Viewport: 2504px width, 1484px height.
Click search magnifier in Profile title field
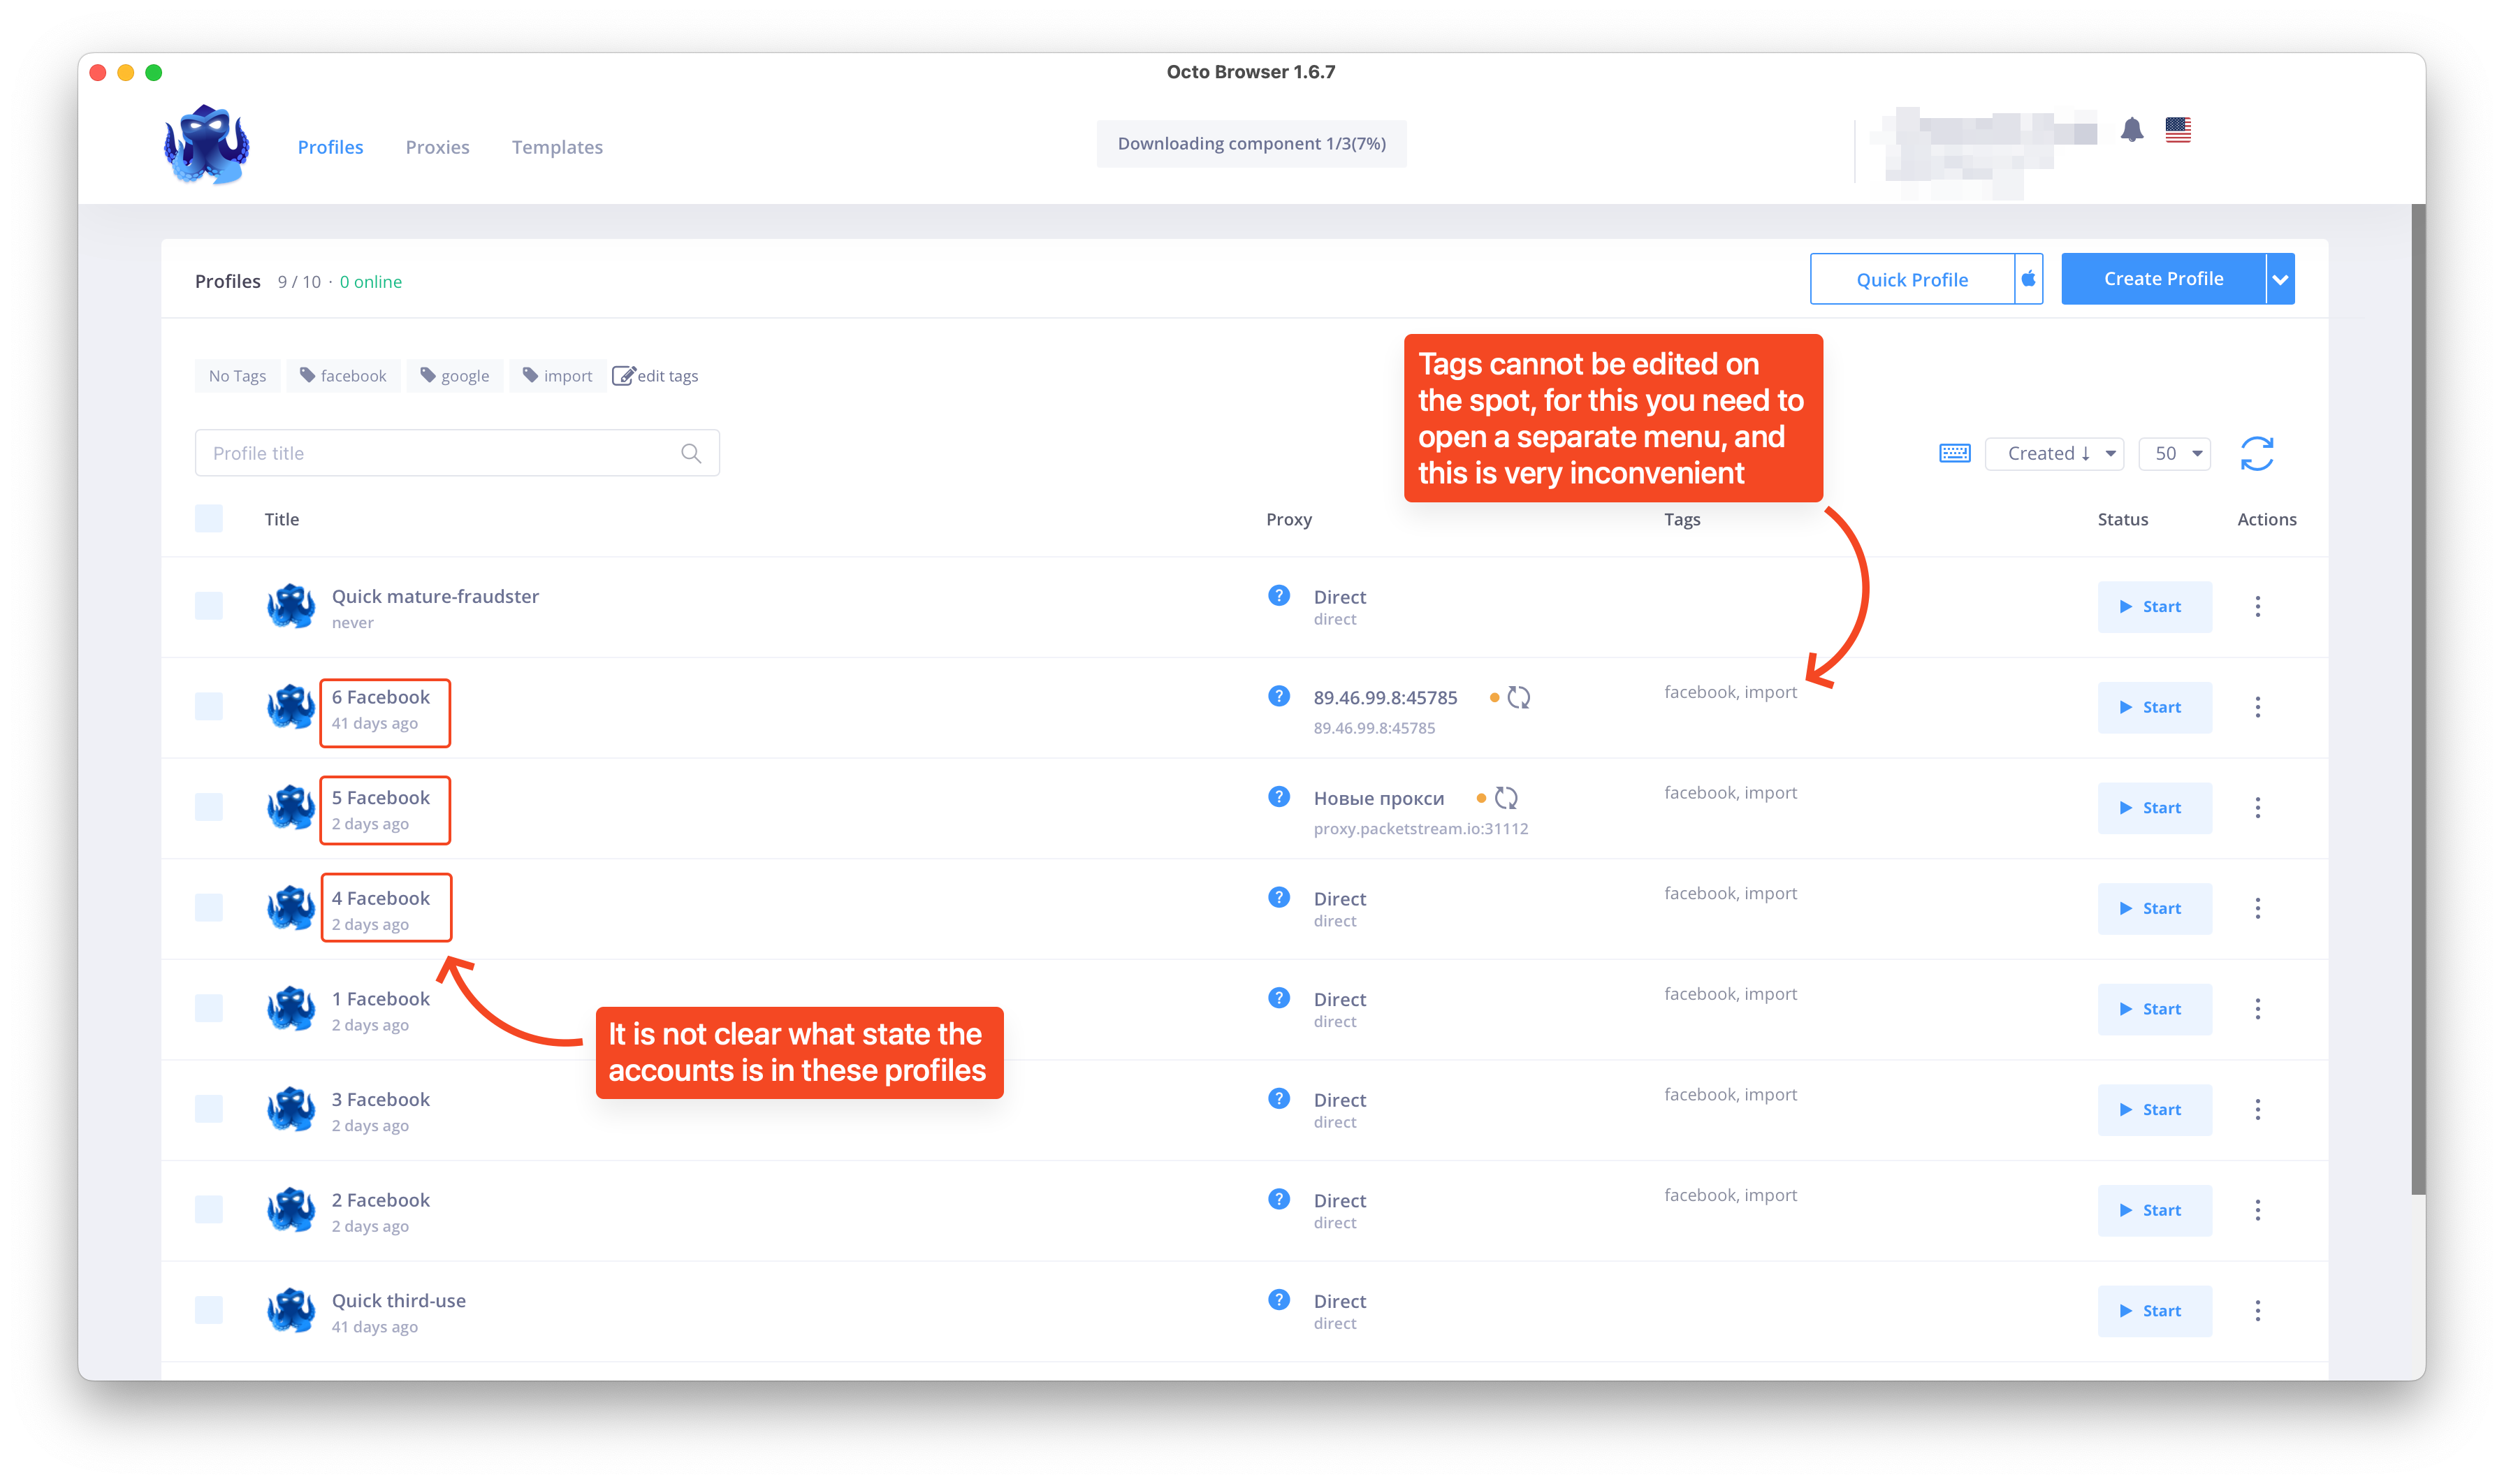[x=691, y=453]
